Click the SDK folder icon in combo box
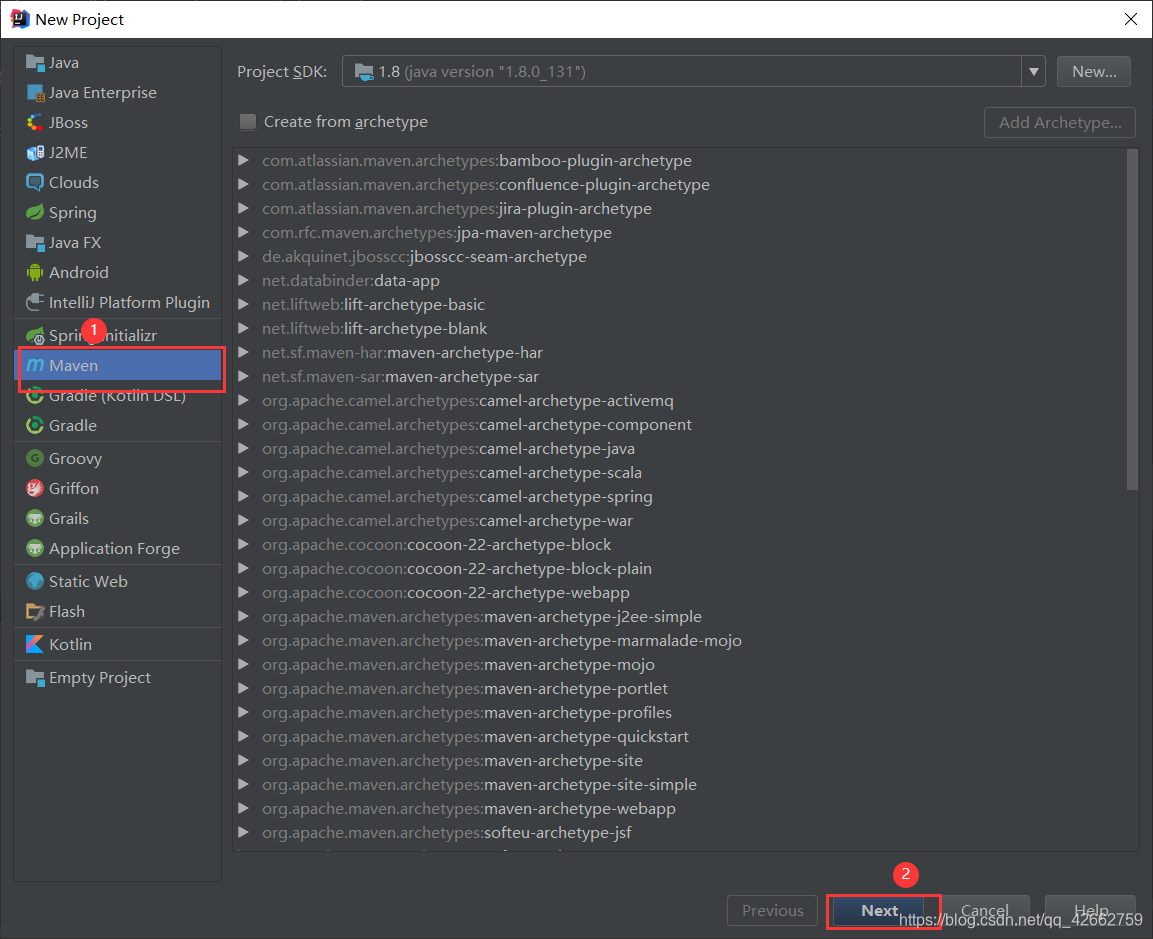Image resolution: width=1153 pixels, height=939 pixels. click(364, 71)
